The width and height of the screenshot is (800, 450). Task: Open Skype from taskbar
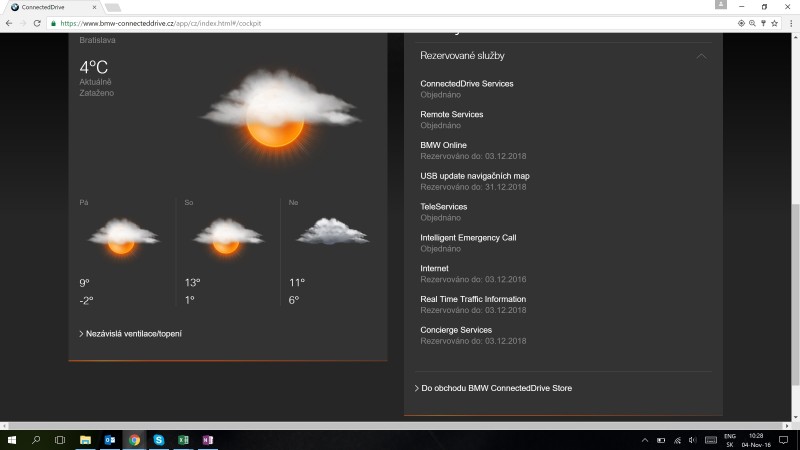[x=159, y=440]
